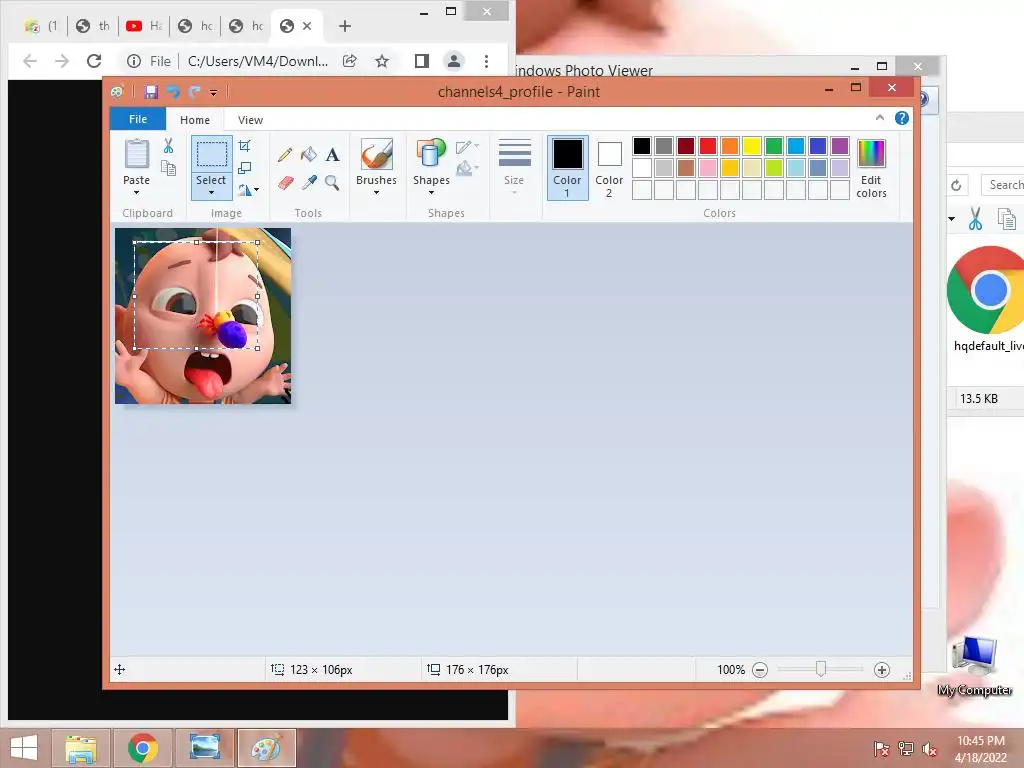Activate the Color picker eyedropper
The image size is (1024, 768).
coord(309,182)
